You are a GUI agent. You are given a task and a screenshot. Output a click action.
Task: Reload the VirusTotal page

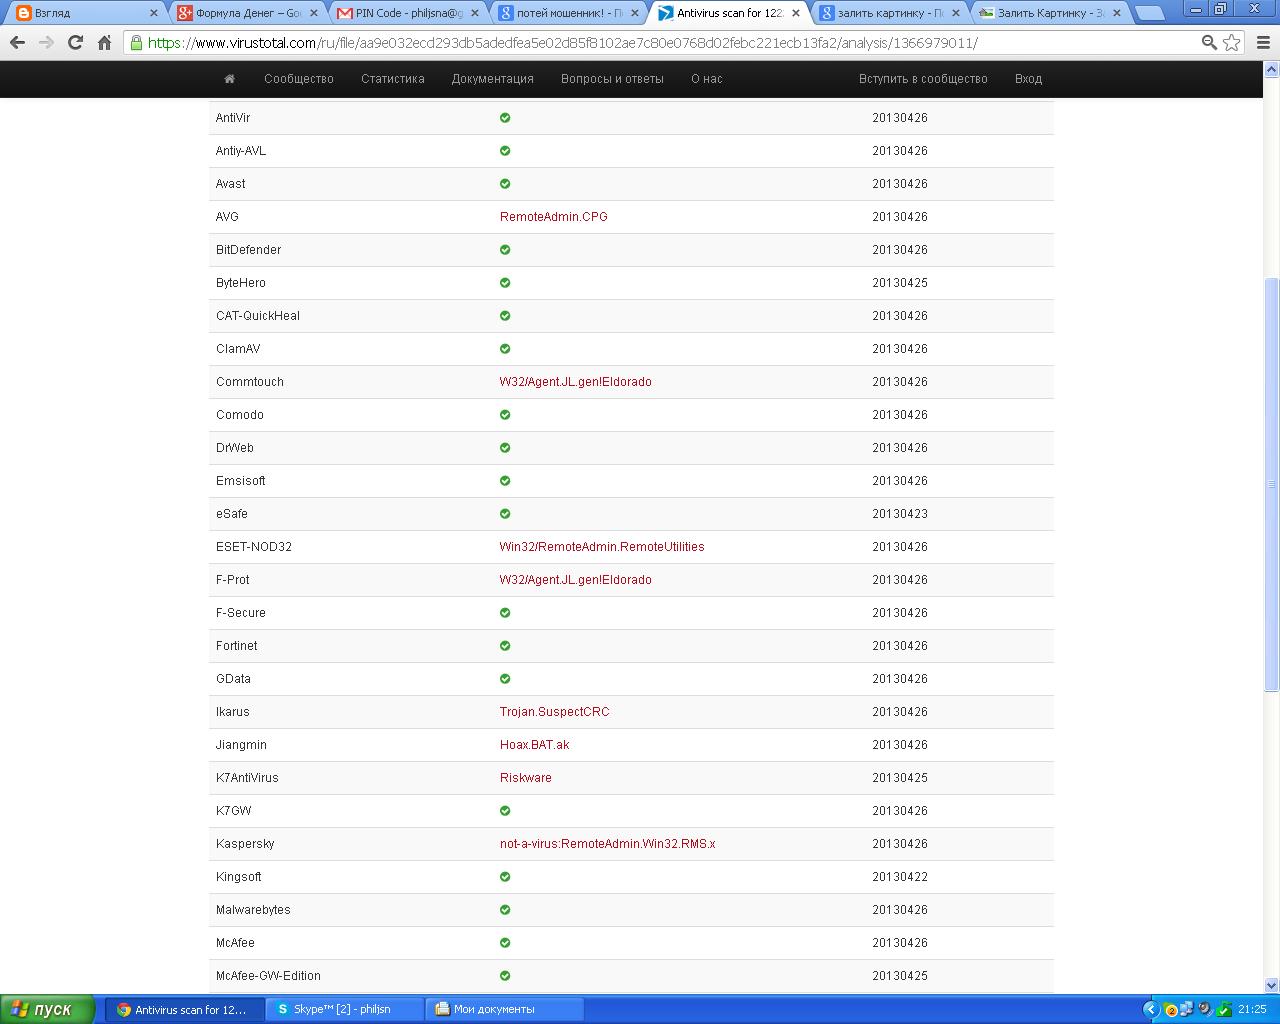75,43
